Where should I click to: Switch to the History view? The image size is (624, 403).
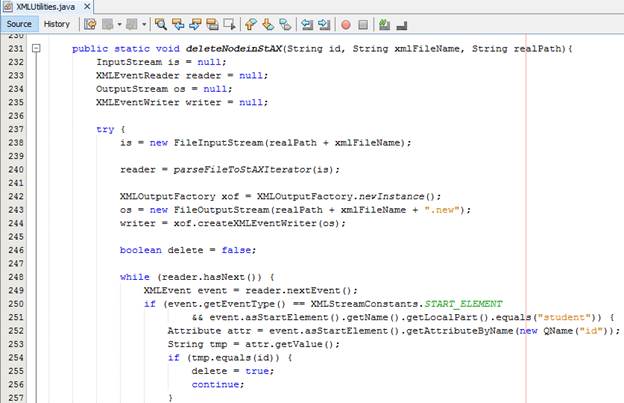57,24
